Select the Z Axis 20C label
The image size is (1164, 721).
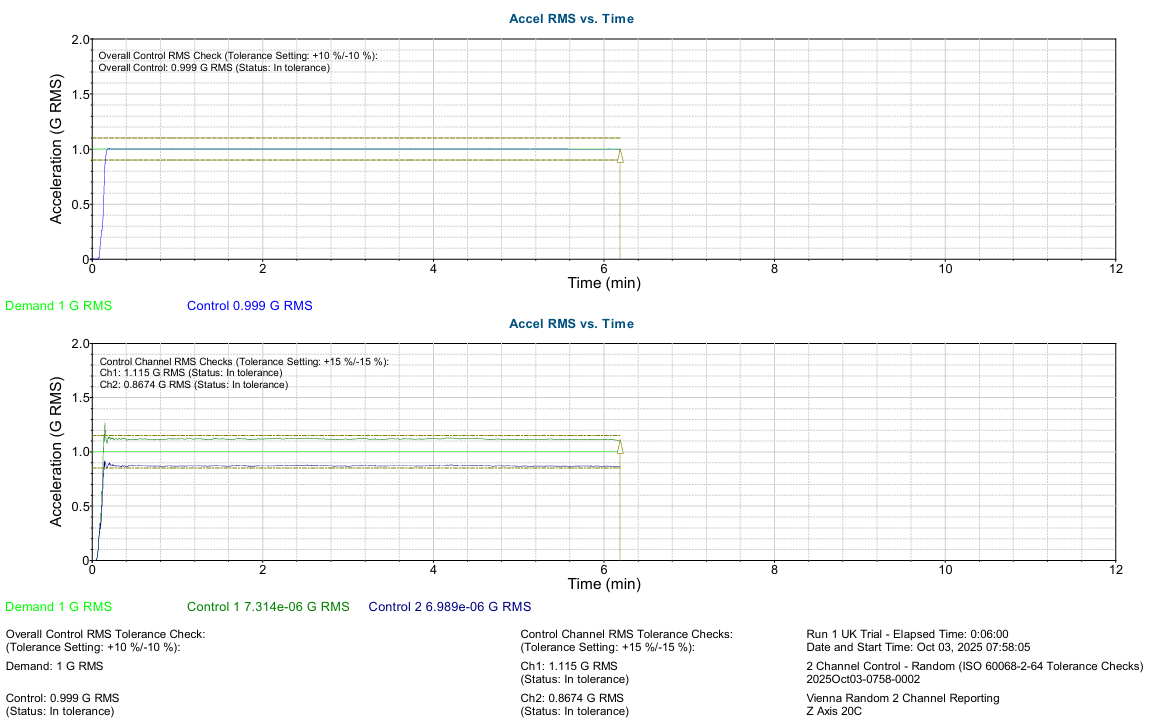point(833,710)
